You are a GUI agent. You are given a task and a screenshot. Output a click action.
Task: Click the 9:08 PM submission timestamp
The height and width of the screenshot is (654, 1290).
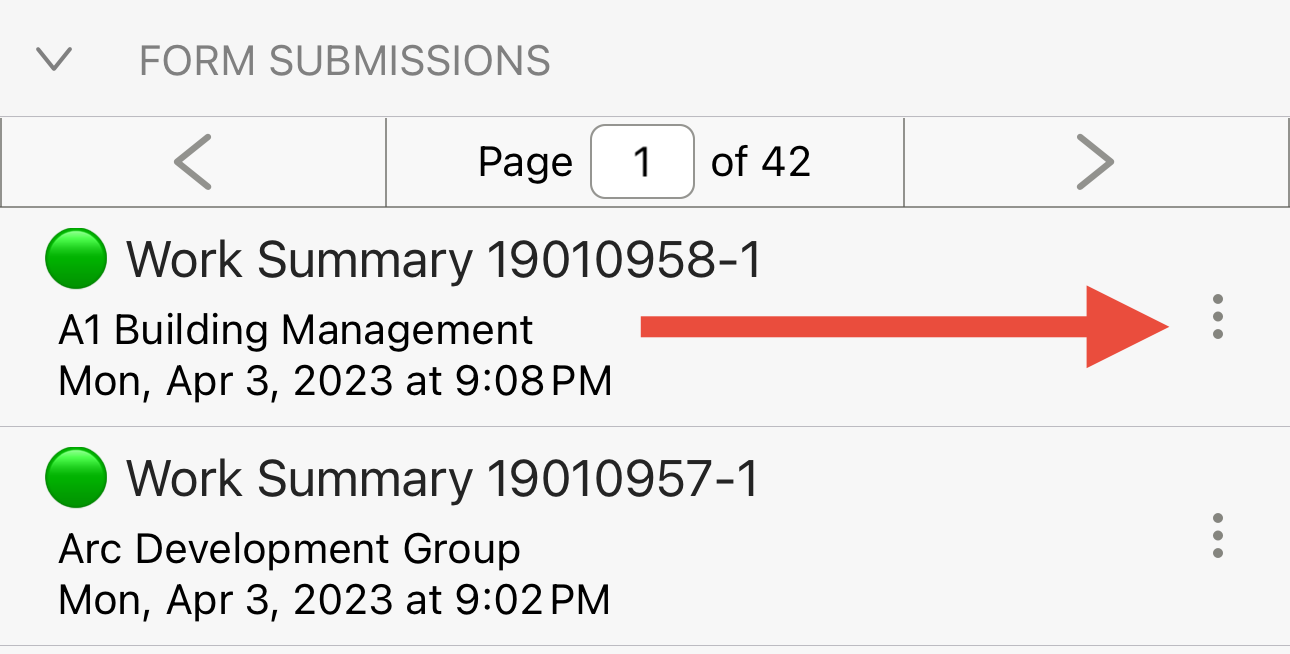click(335, 381)
